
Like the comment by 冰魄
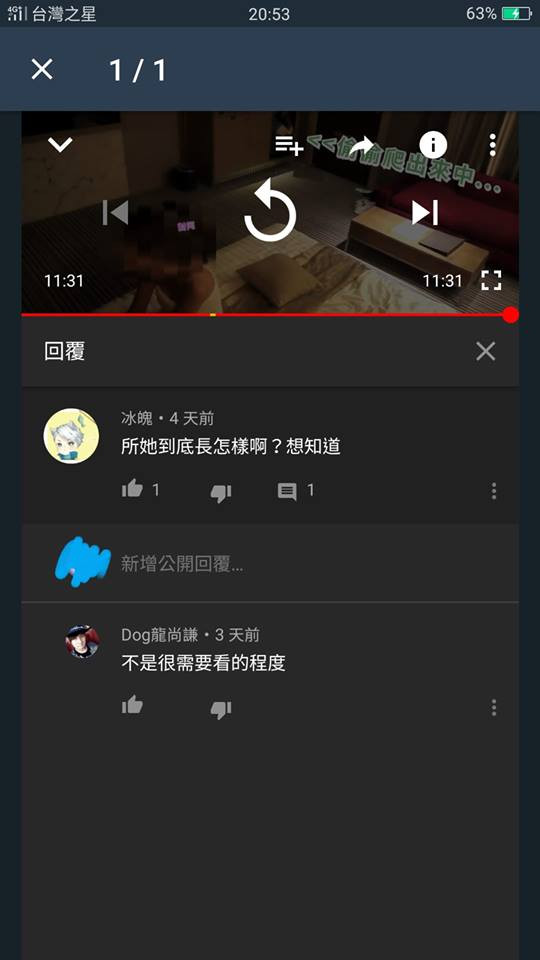tap(132, 489)
